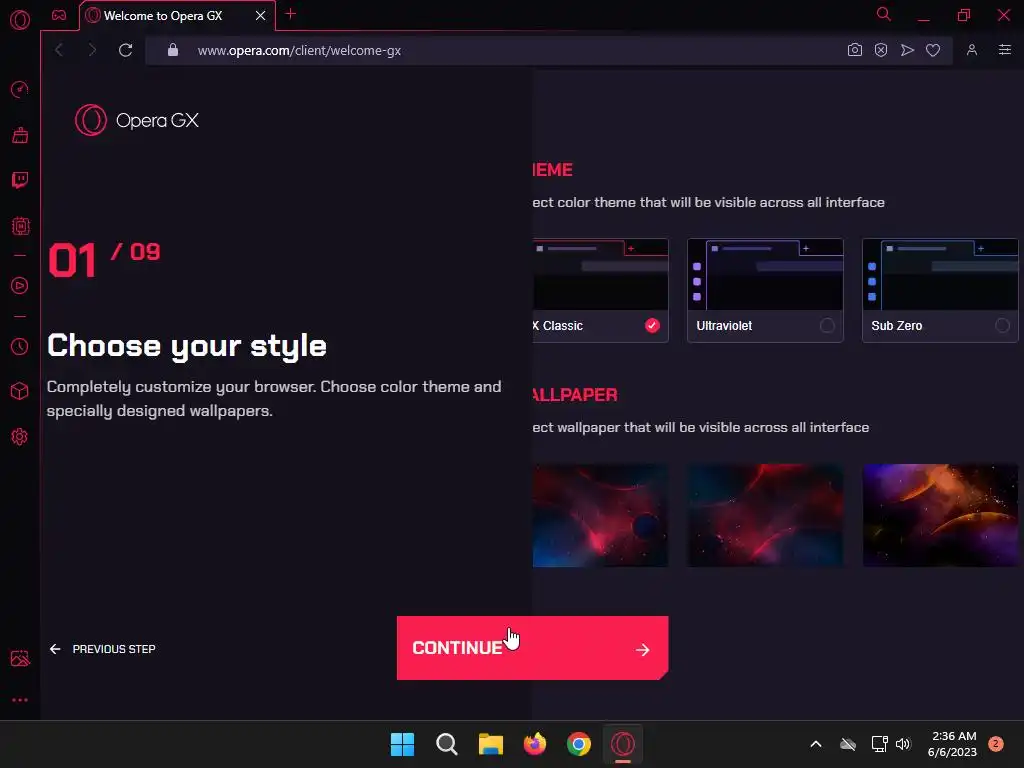Launch Firefox from the taskbar
The width and height of the screenshot is (1024, 768).
point(535,744)
